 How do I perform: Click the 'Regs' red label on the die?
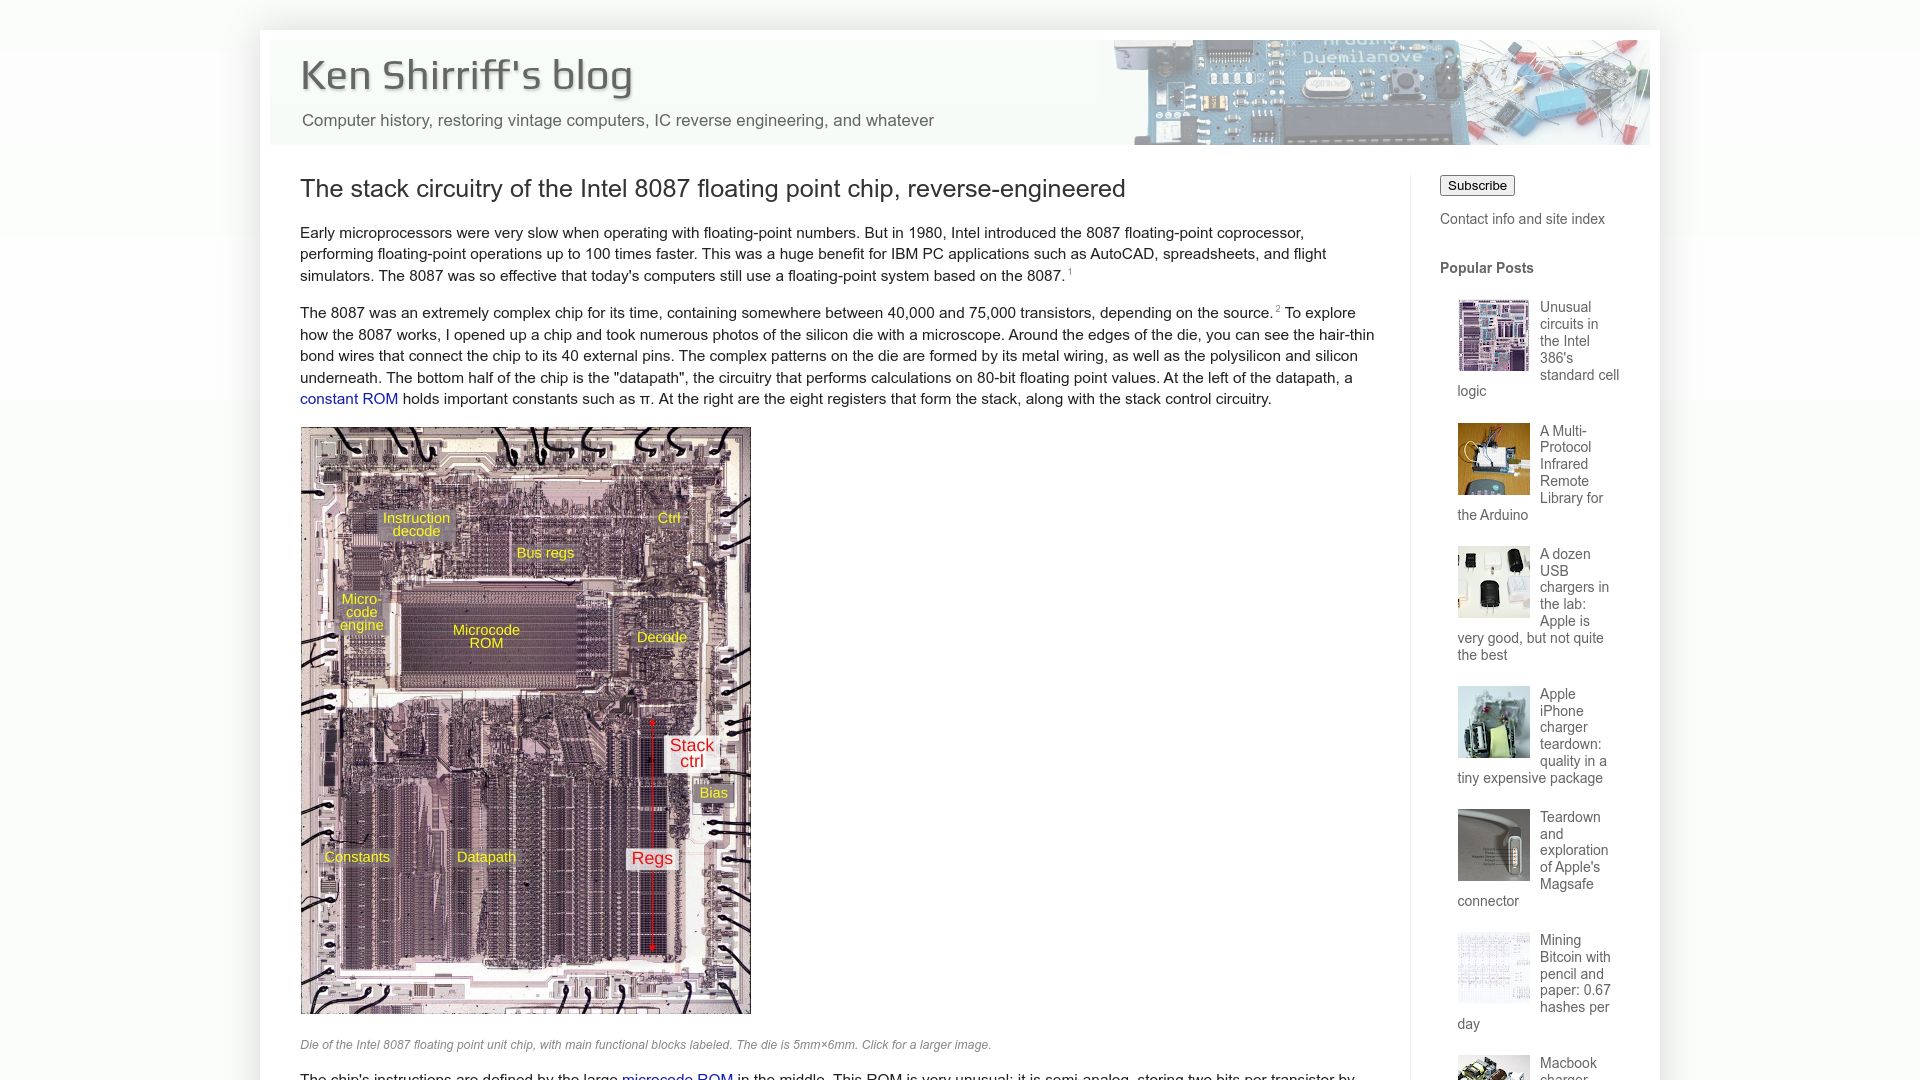652,858
